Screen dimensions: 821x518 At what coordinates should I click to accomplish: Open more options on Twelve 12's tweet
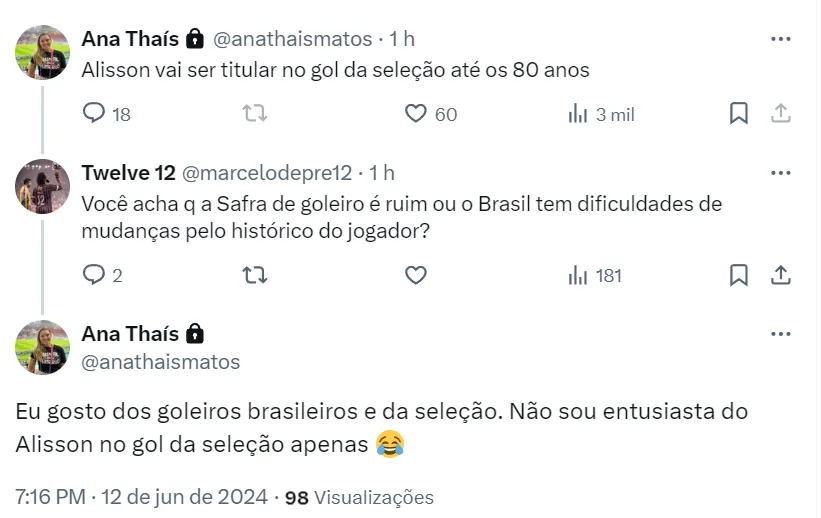(x=781, y=172)
